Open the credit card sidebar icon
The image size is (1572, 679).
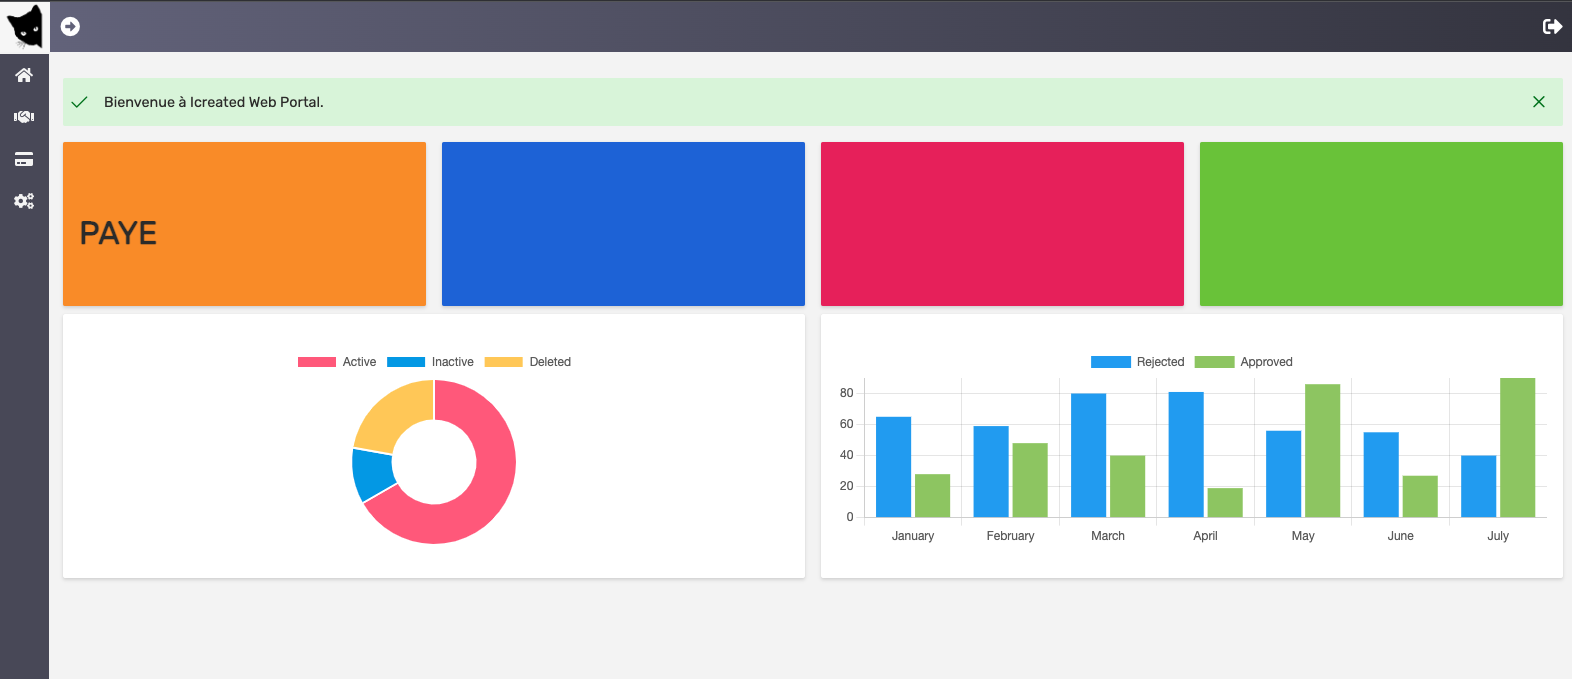[24, 159]
